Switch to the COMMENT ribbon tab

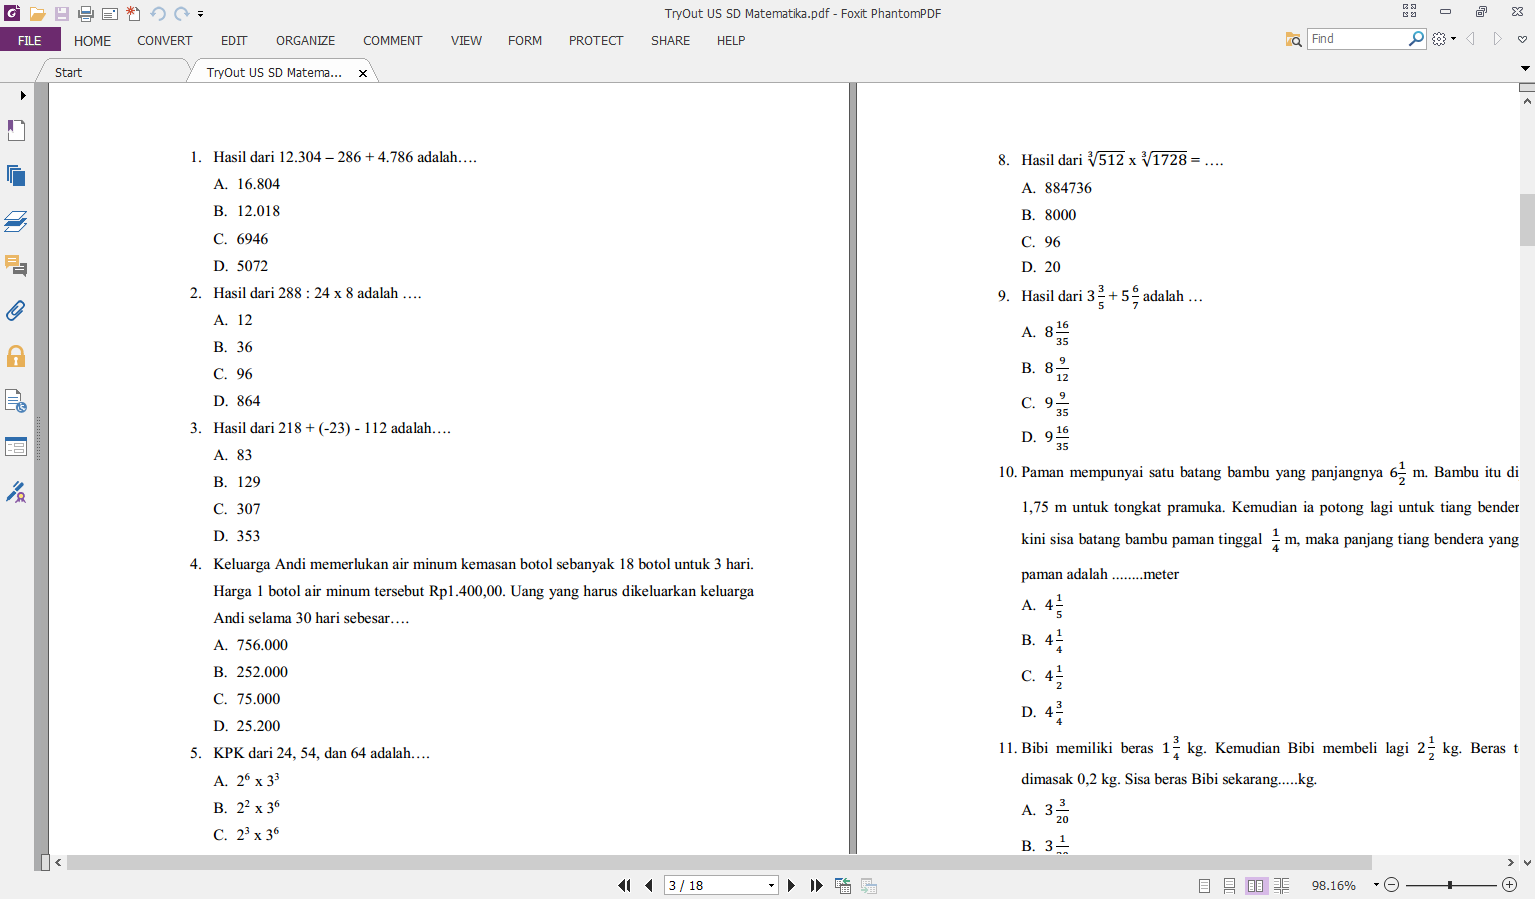pyautogui.click(x=392, y=40)
